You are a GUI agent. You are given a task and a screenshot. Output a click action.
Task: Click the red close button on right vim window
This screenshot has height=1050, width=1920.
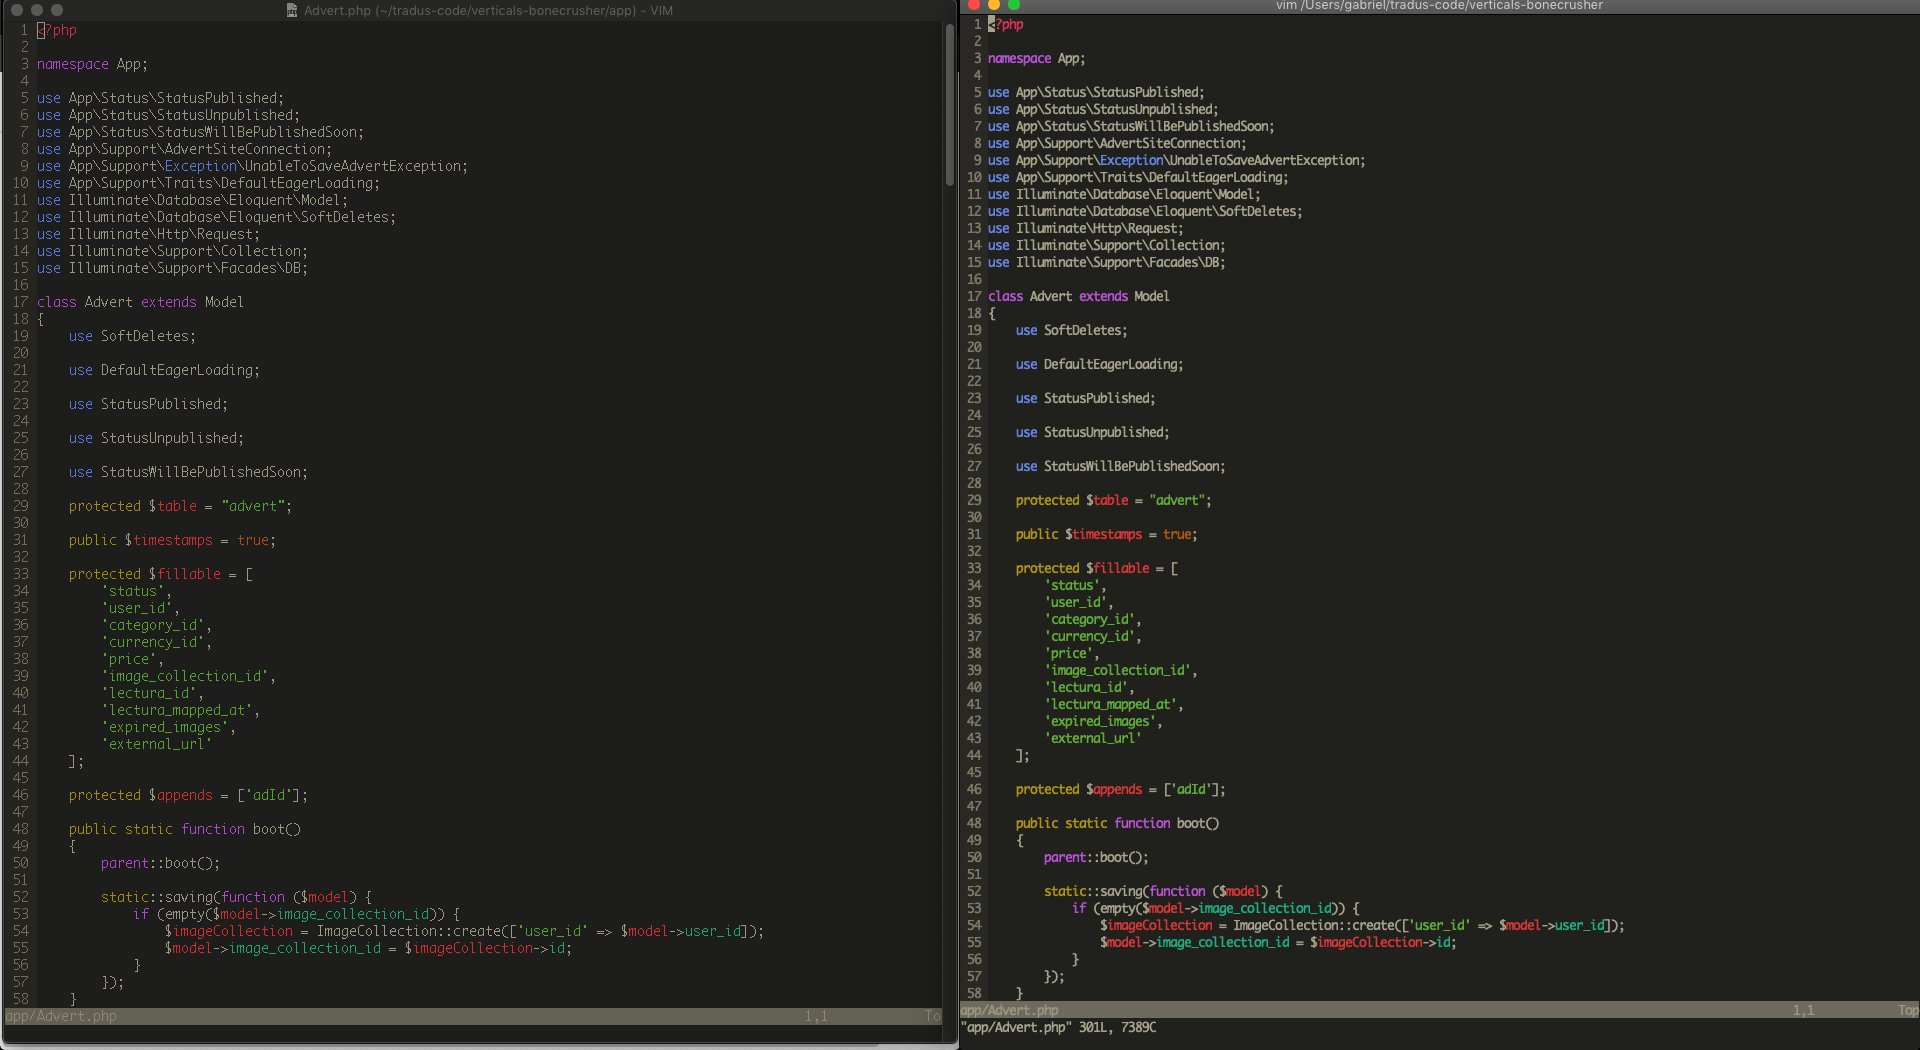(x=973, y=5)
